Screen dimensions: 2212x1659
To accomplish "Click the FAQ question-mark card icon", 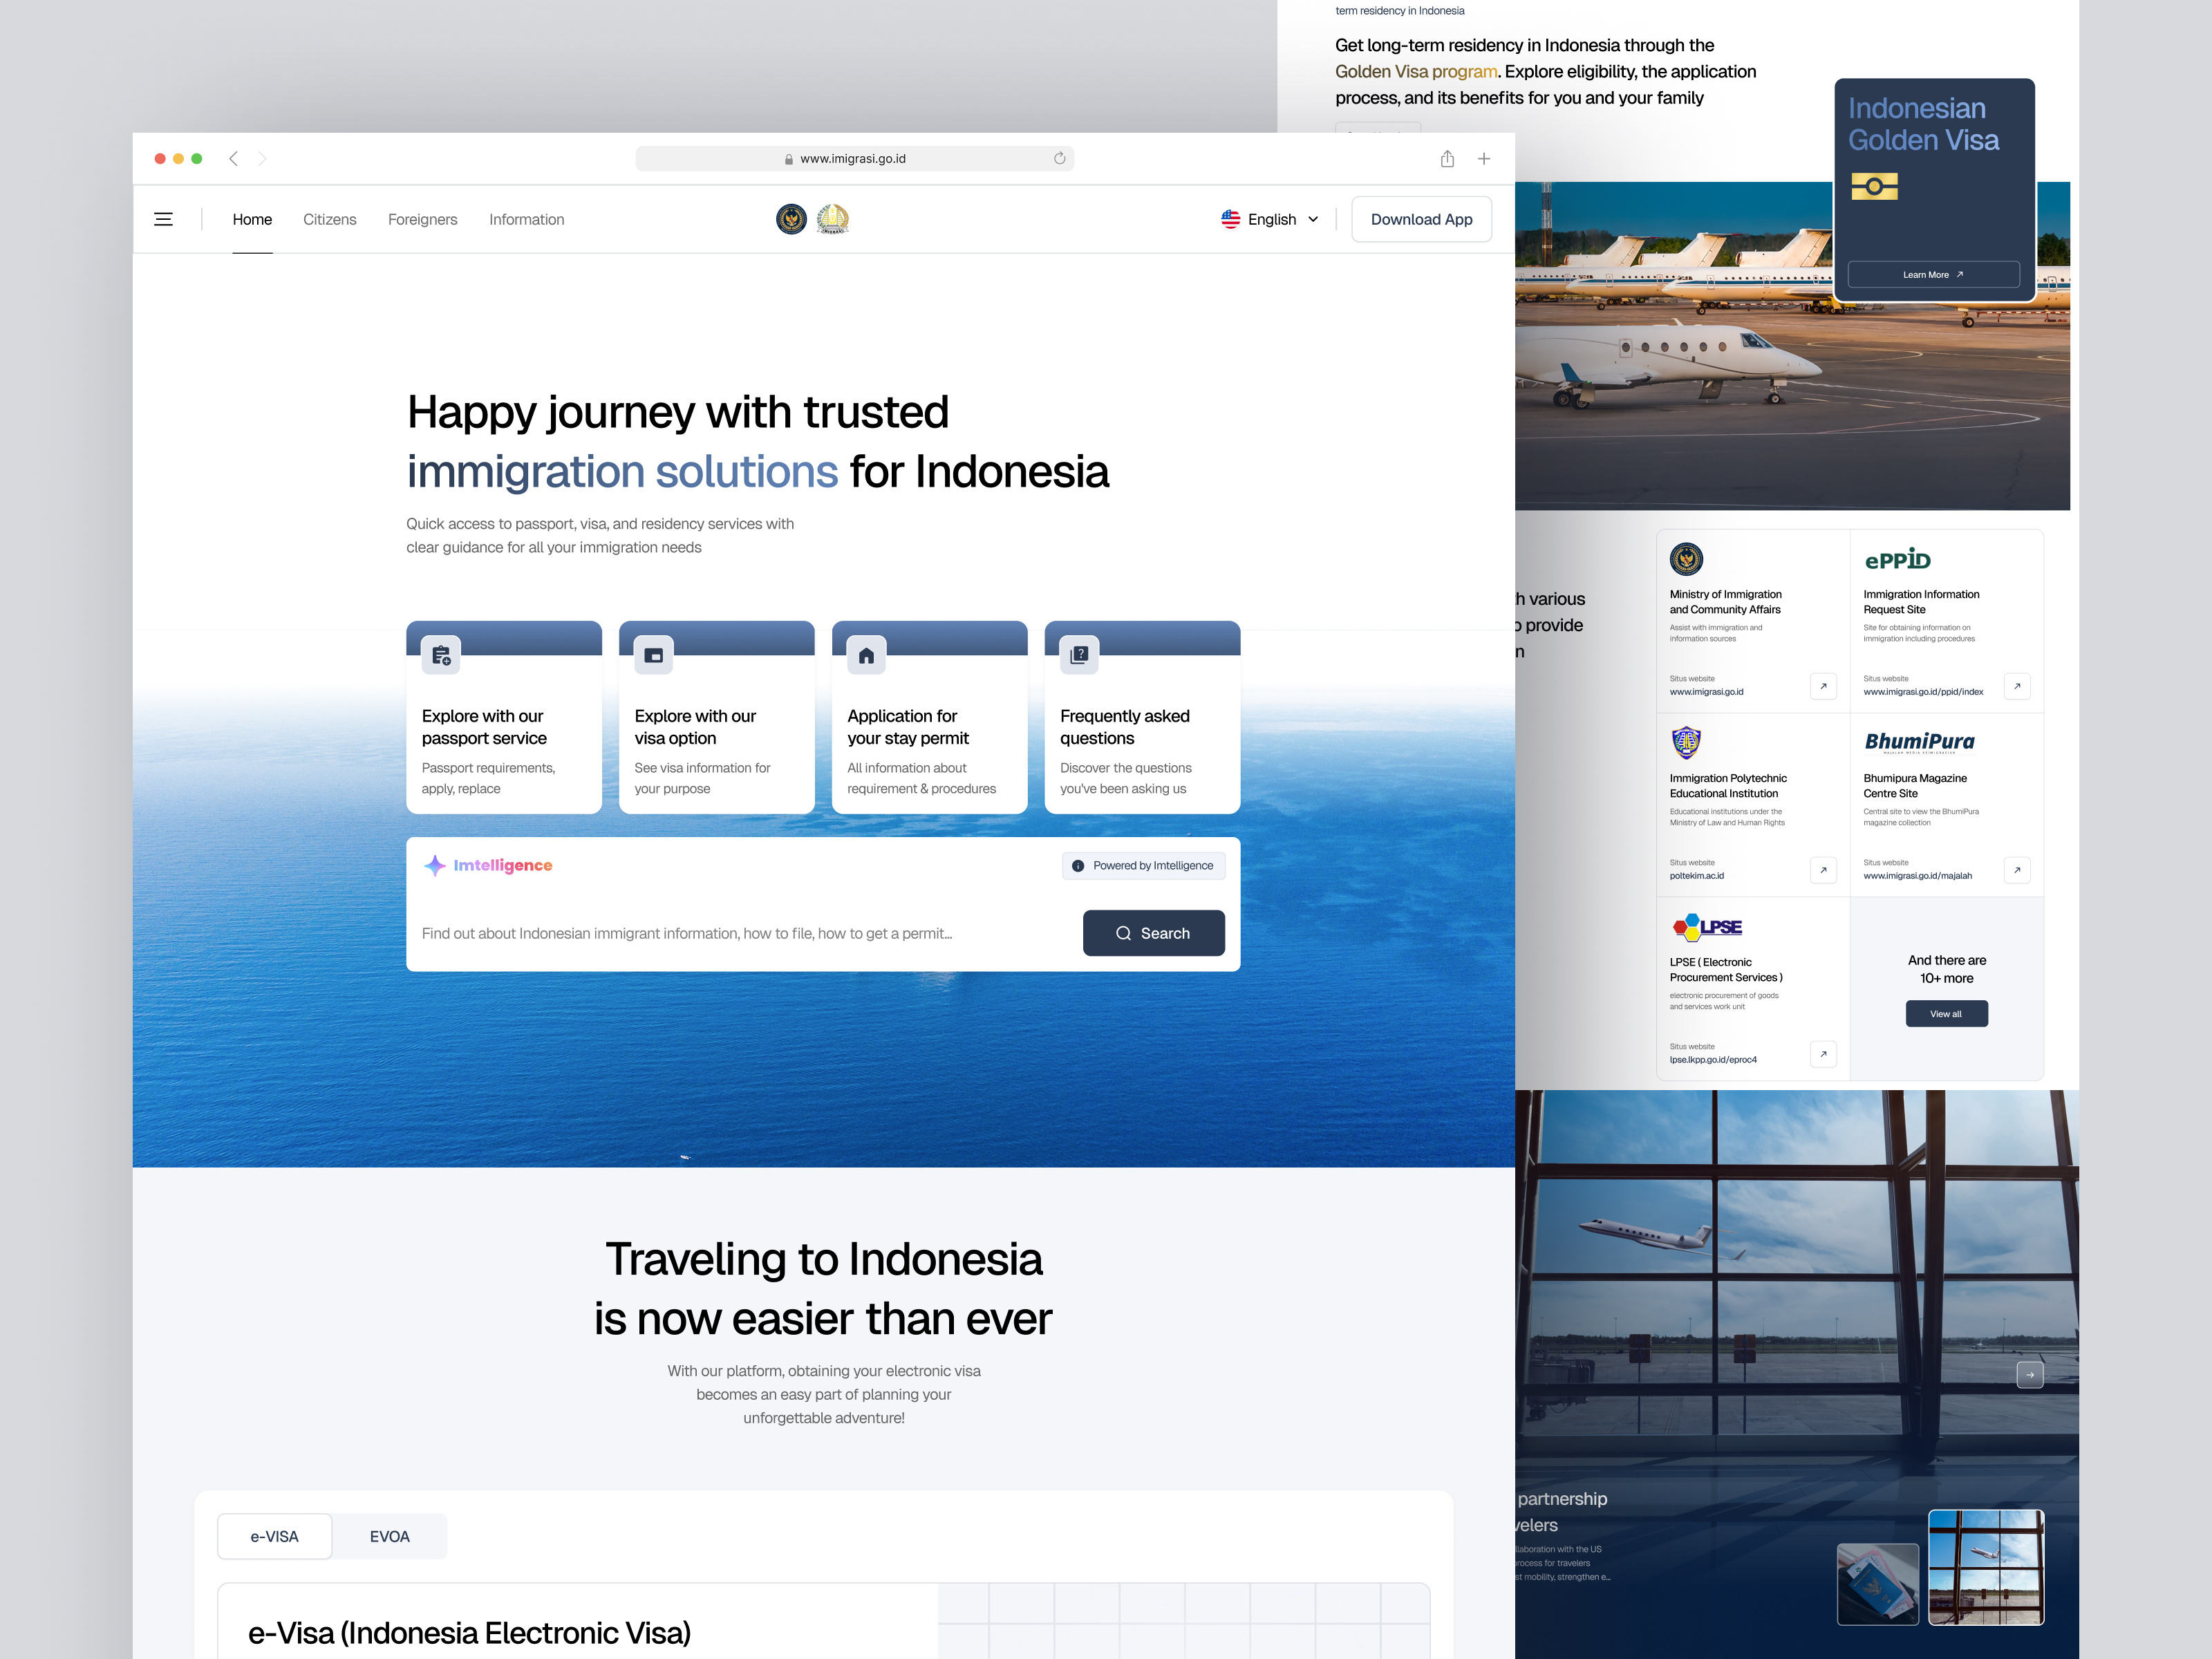I will point(1079,656).
